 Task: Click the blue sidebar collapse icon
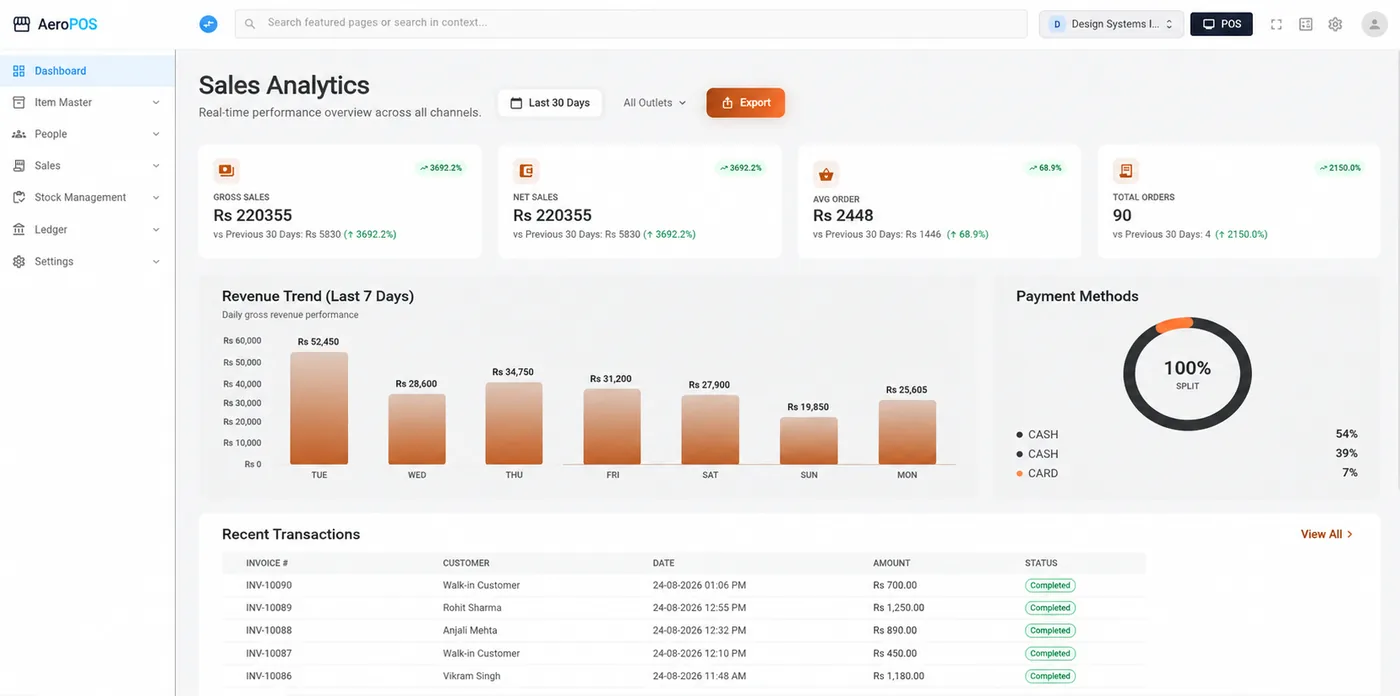pos(208,24)
